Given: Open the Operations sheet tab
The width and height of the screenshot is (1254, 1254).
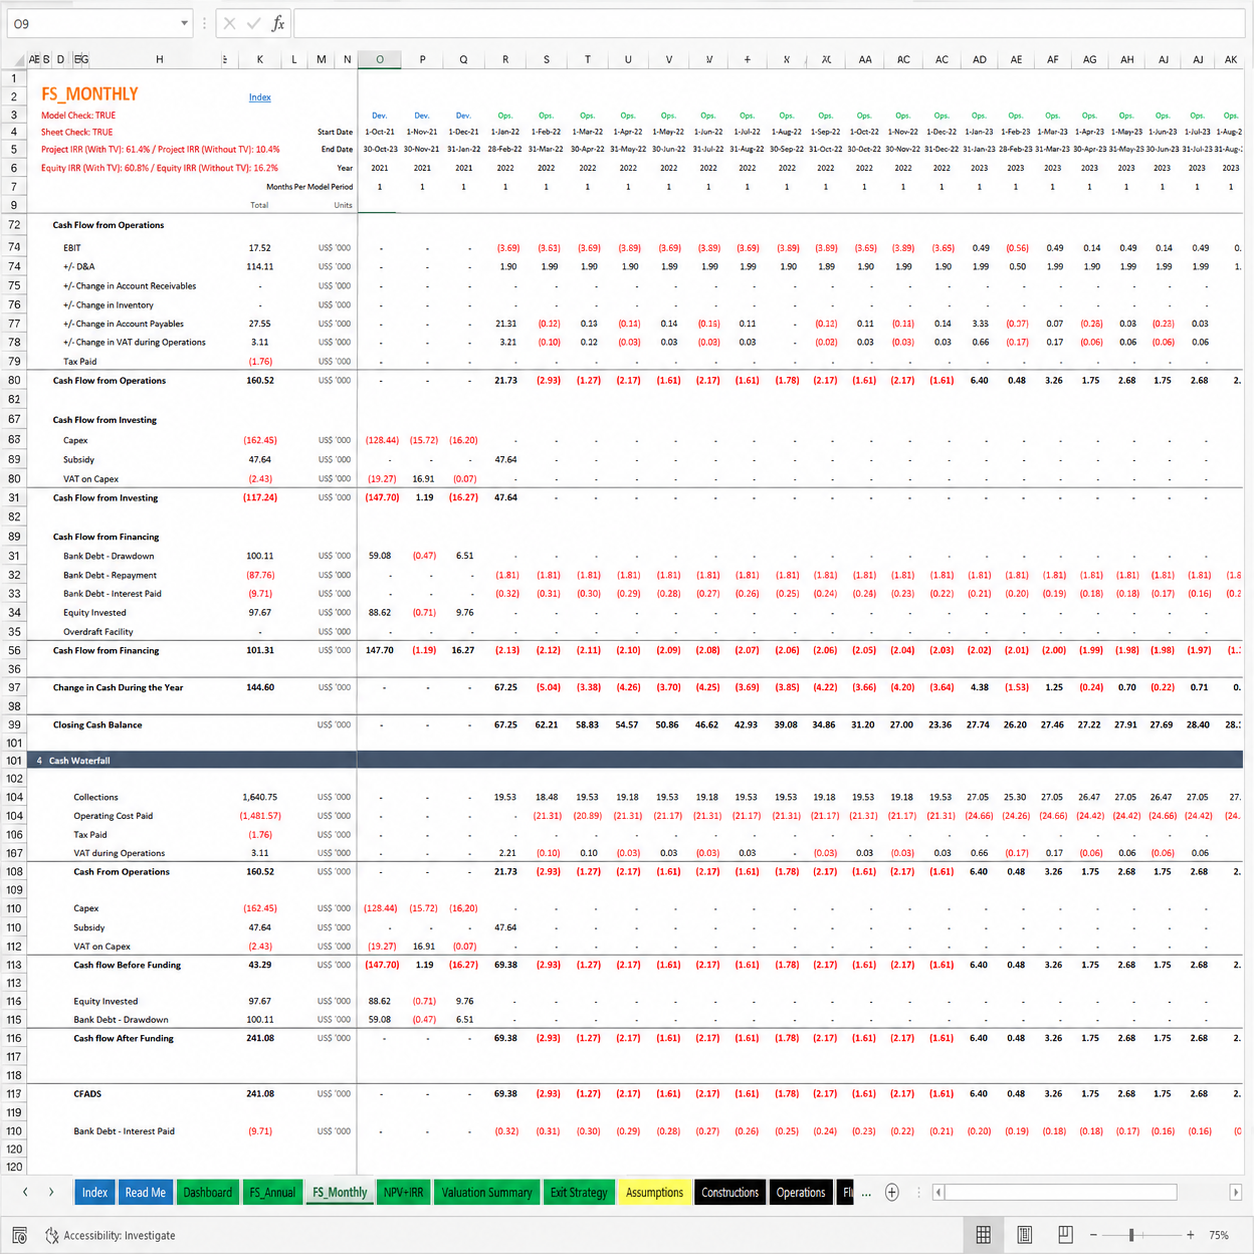Looking at the screenshot, I should pos(801,1192).
